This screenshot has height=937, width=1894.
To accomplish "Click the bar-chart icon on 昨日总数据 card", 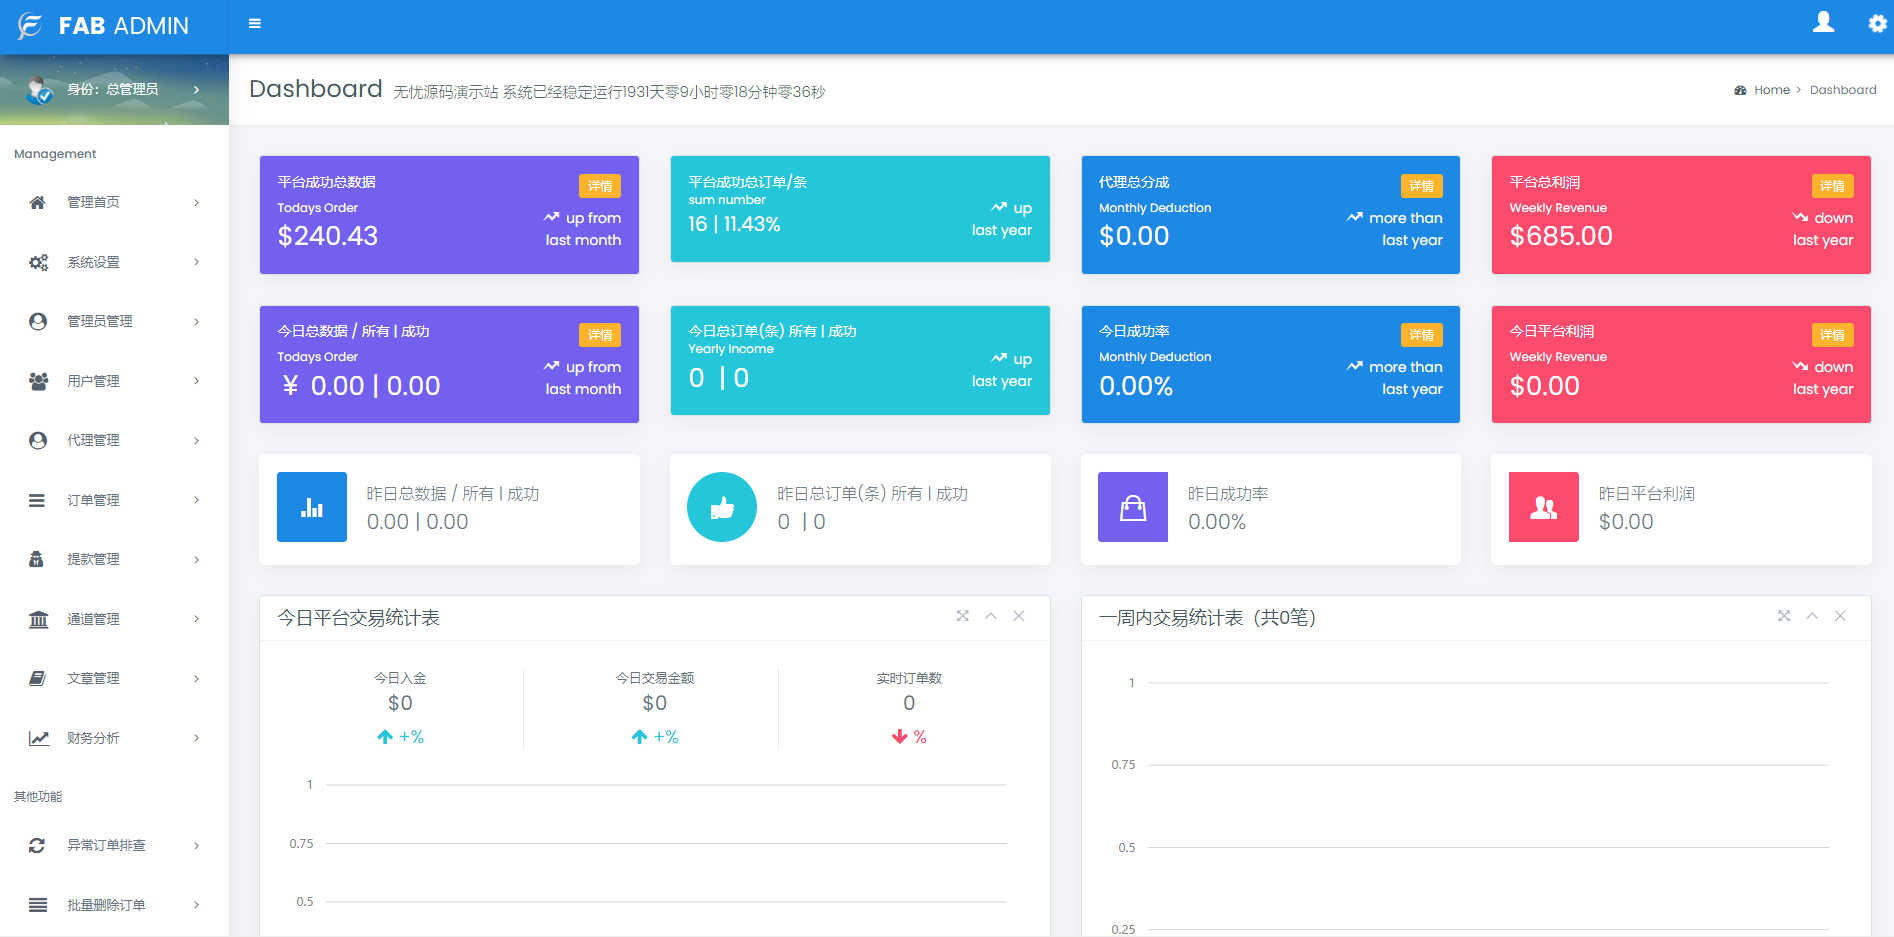I will pos(311,507).
